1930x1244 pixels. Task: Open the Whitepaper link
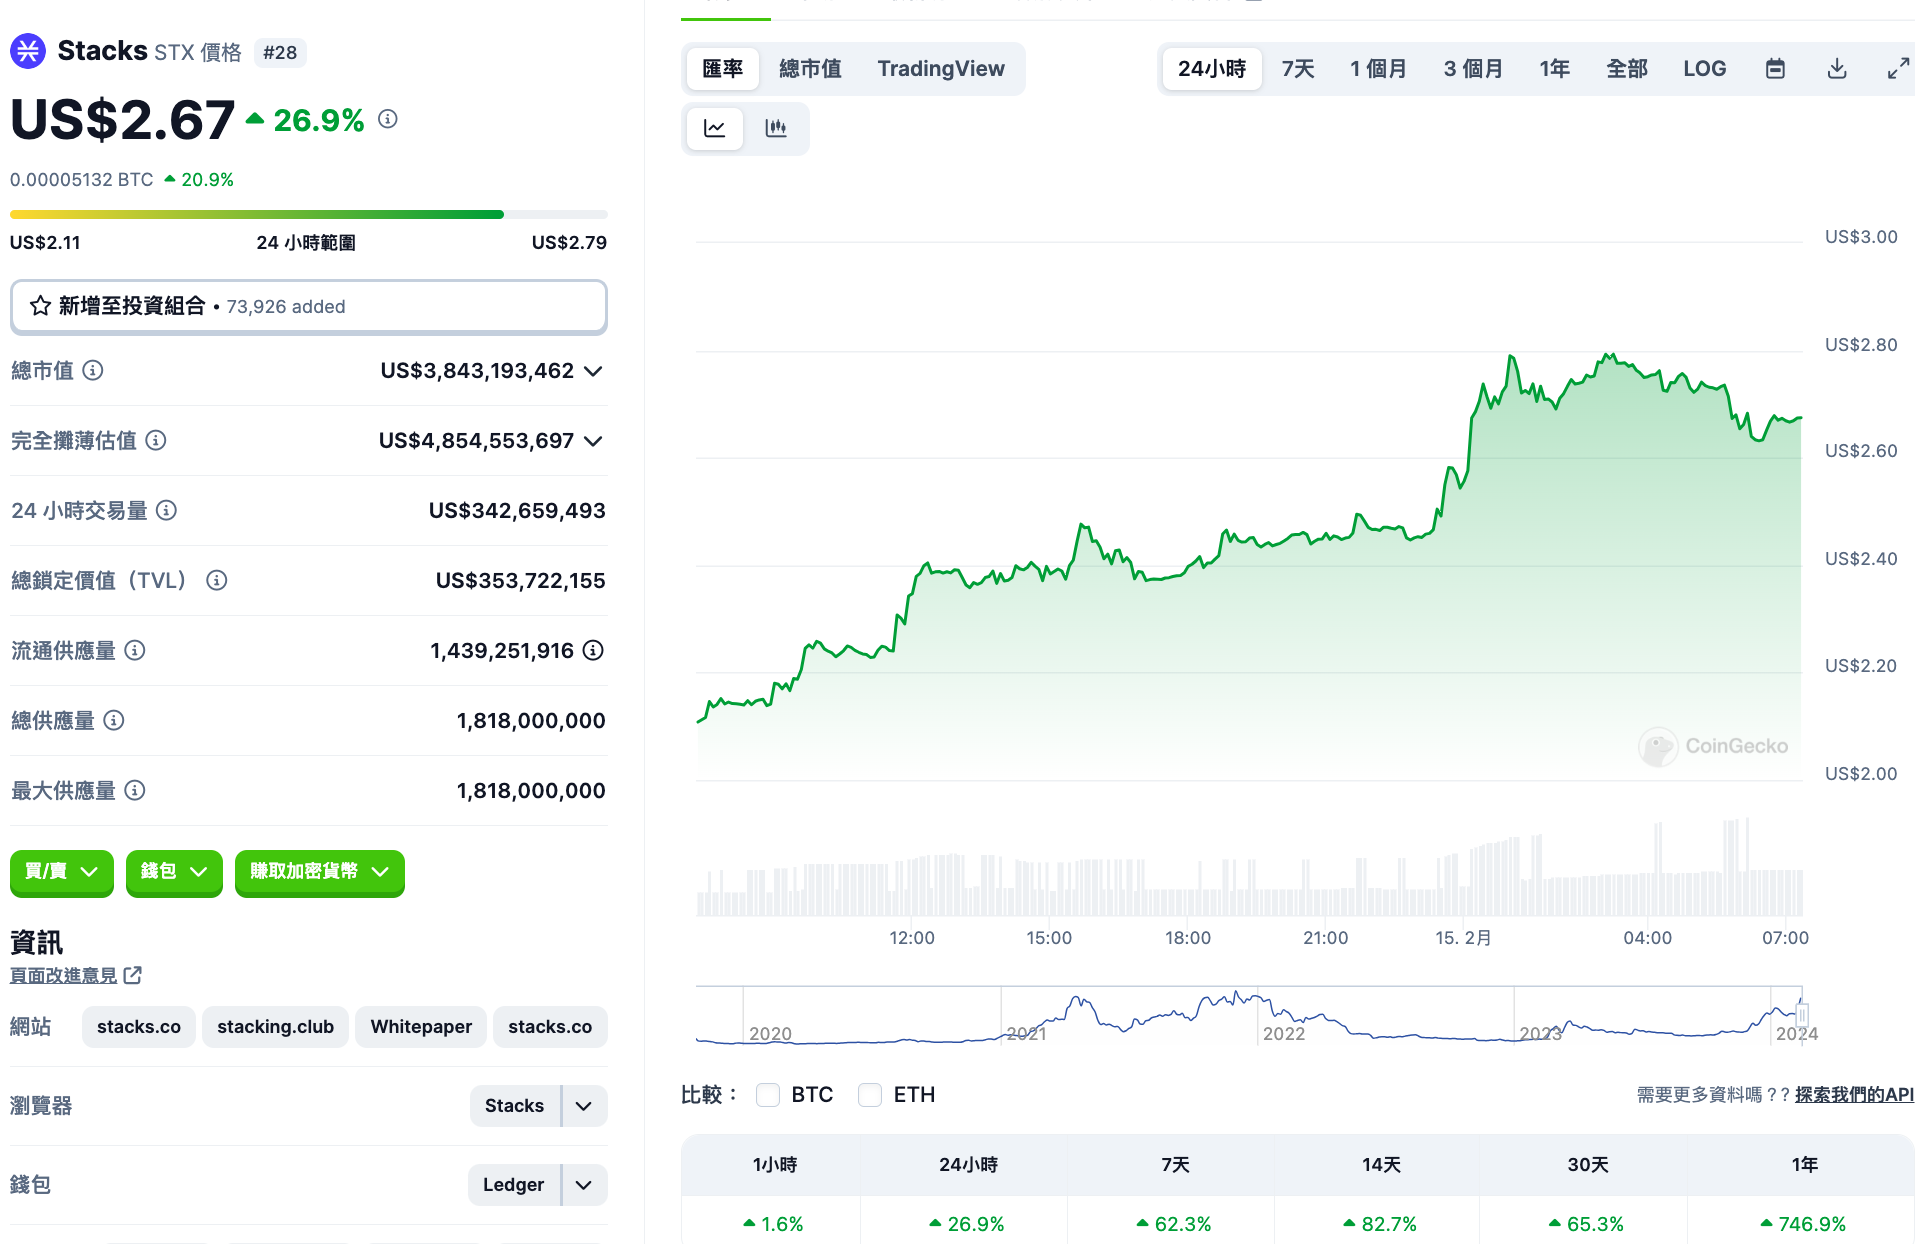(x=421, y=1027)
